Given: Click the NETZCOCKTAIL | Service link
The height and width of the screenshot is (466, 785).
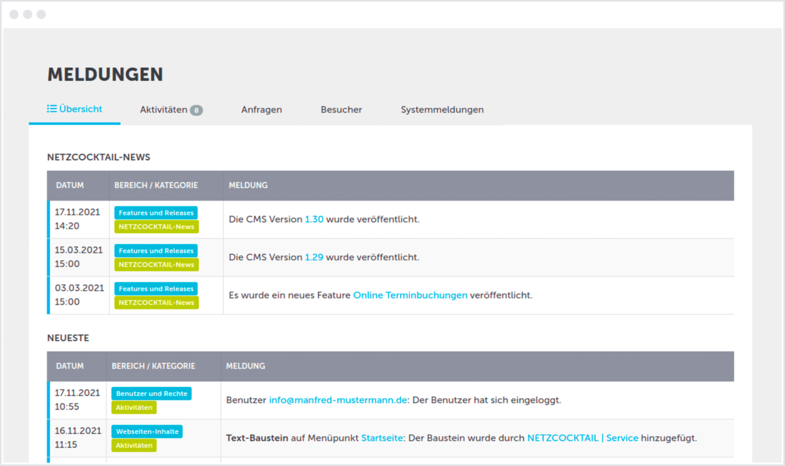Looking at the screenshot, I should [x=583, y=438].
